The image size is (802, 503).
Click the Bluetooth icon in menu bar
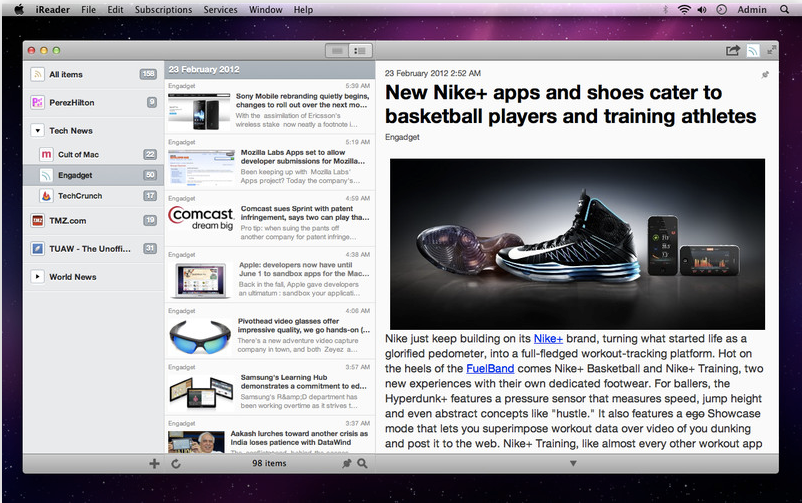665,10
